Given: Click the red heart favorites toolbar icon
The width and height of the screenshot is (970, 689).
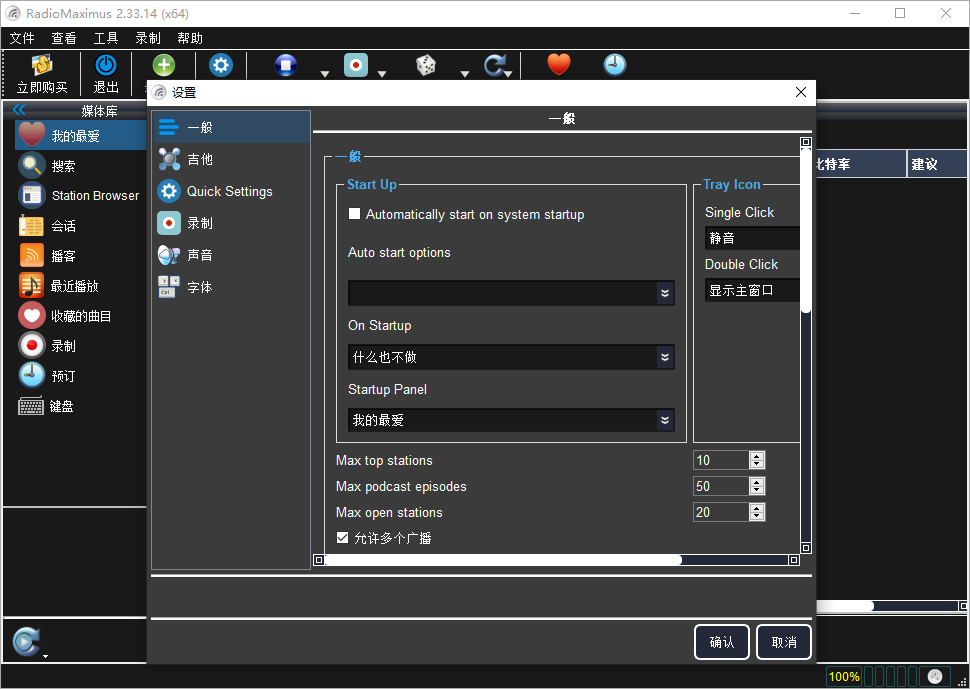Looking at the screenshot, I should click(x=559, y=65).
